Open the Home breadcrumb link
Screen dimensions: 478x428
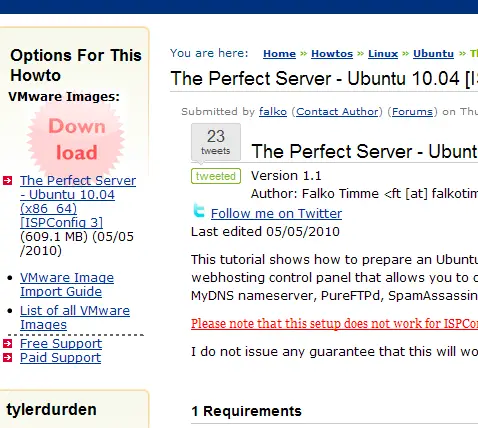(279, 54)
